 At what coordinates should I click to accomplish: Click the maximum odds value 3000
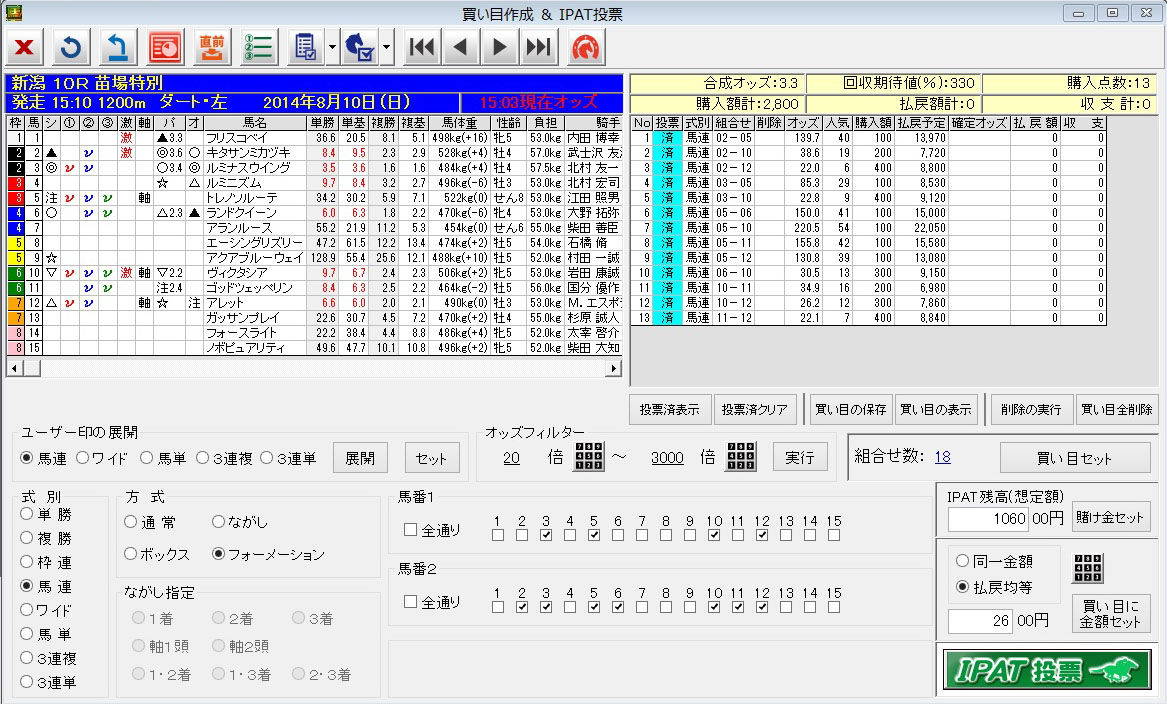click(x=667, y=458)
